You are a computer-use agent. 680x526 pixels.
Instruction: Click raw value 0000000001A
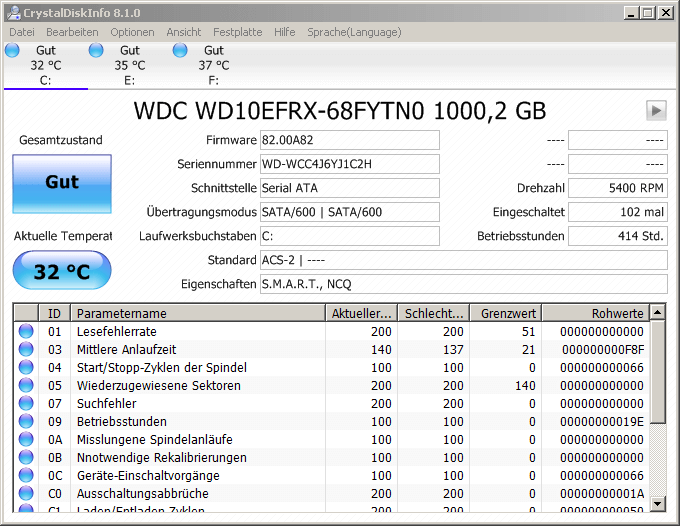tap(602, 493)
